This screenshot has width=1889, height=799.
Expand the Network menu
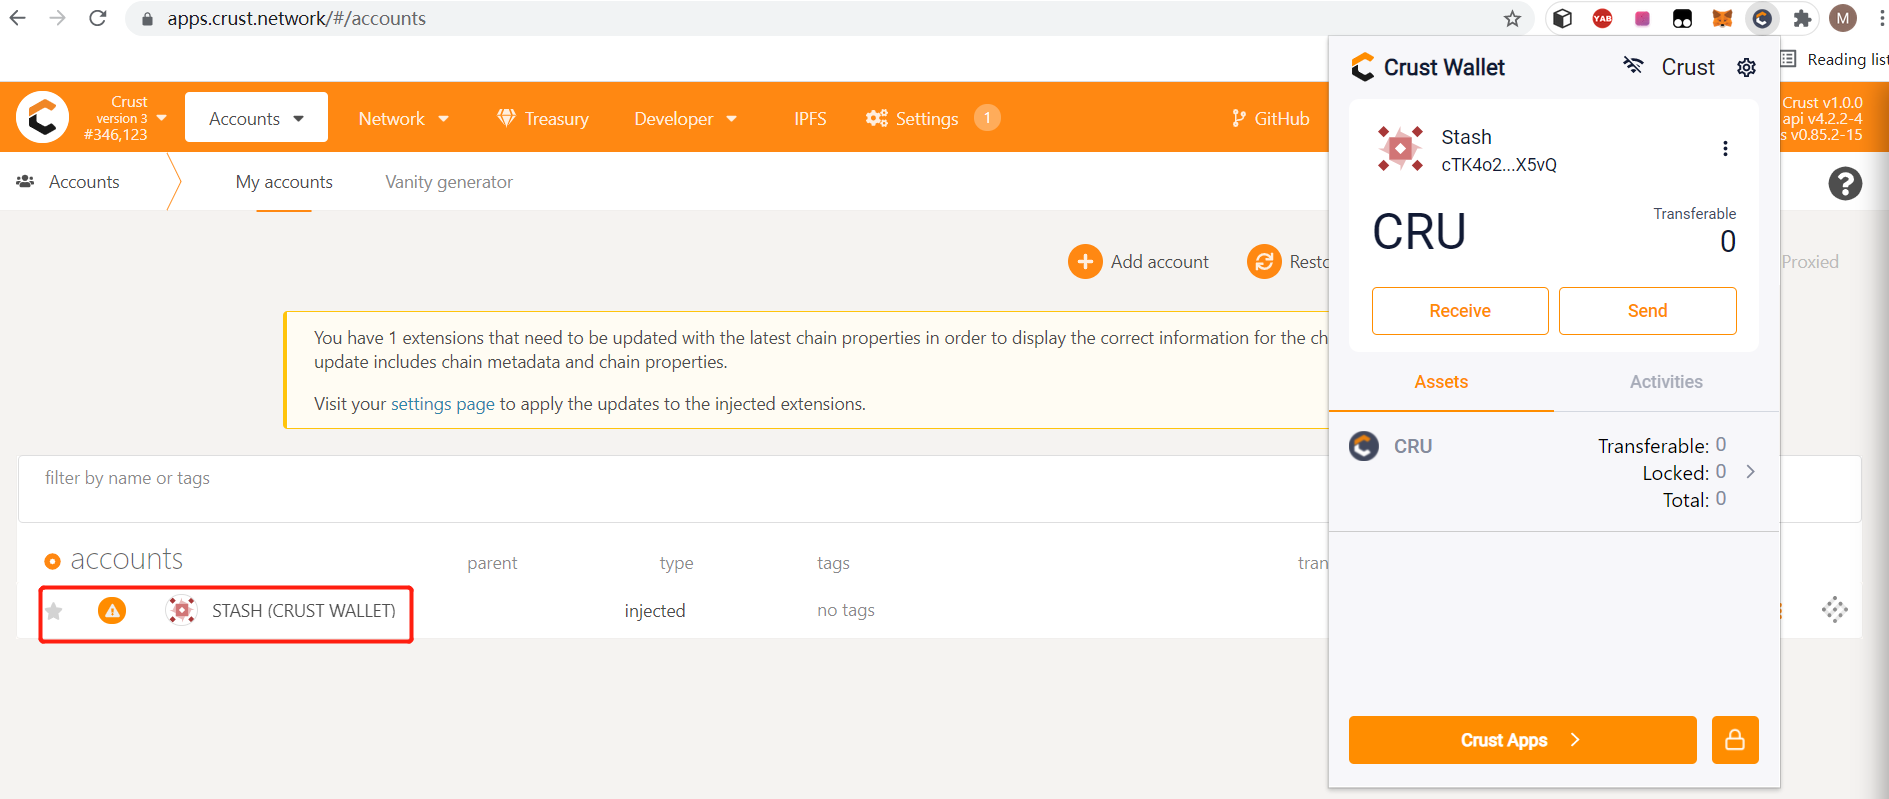403,118
